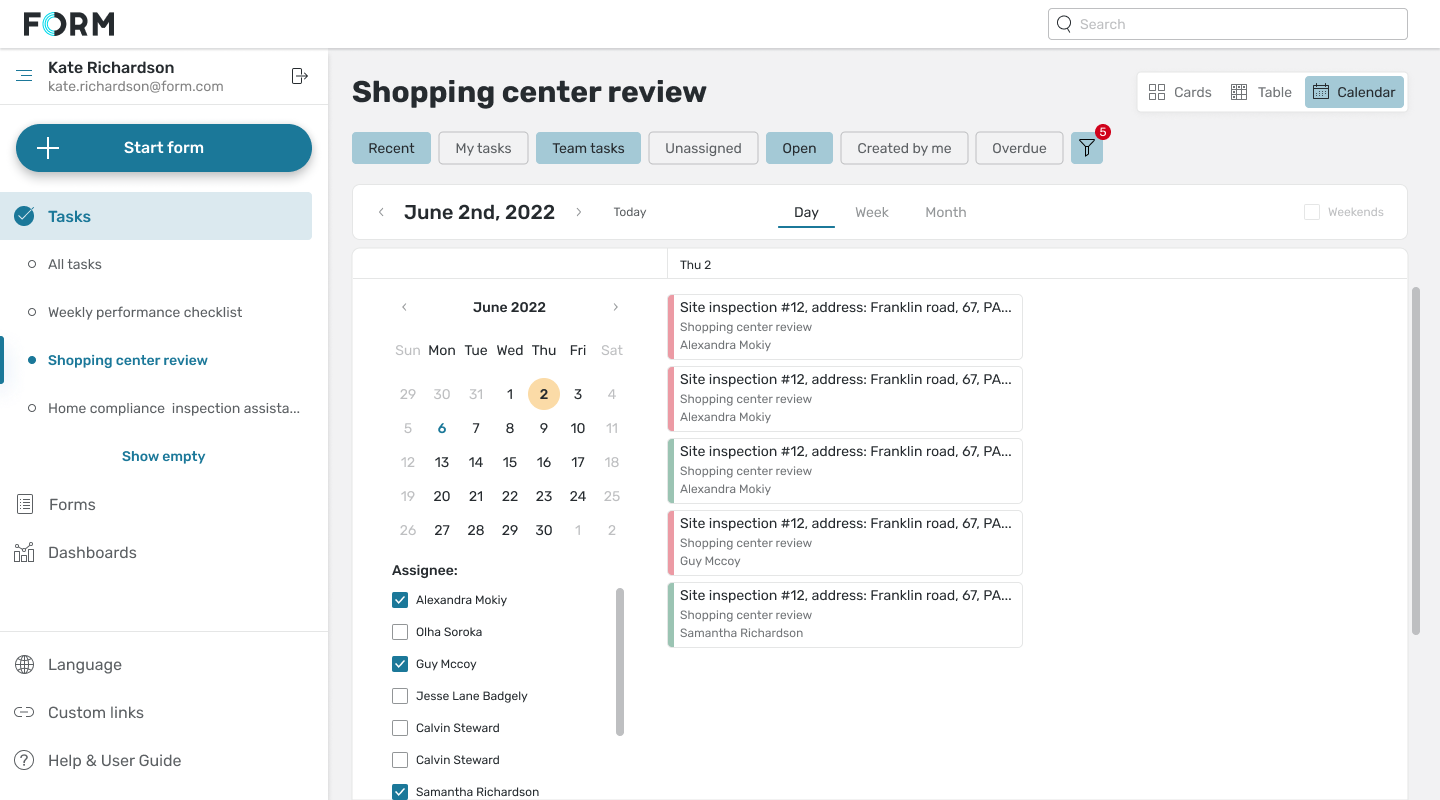Go to next day after June 2nd
This screenshot has width=1440, height=800.
578,212
